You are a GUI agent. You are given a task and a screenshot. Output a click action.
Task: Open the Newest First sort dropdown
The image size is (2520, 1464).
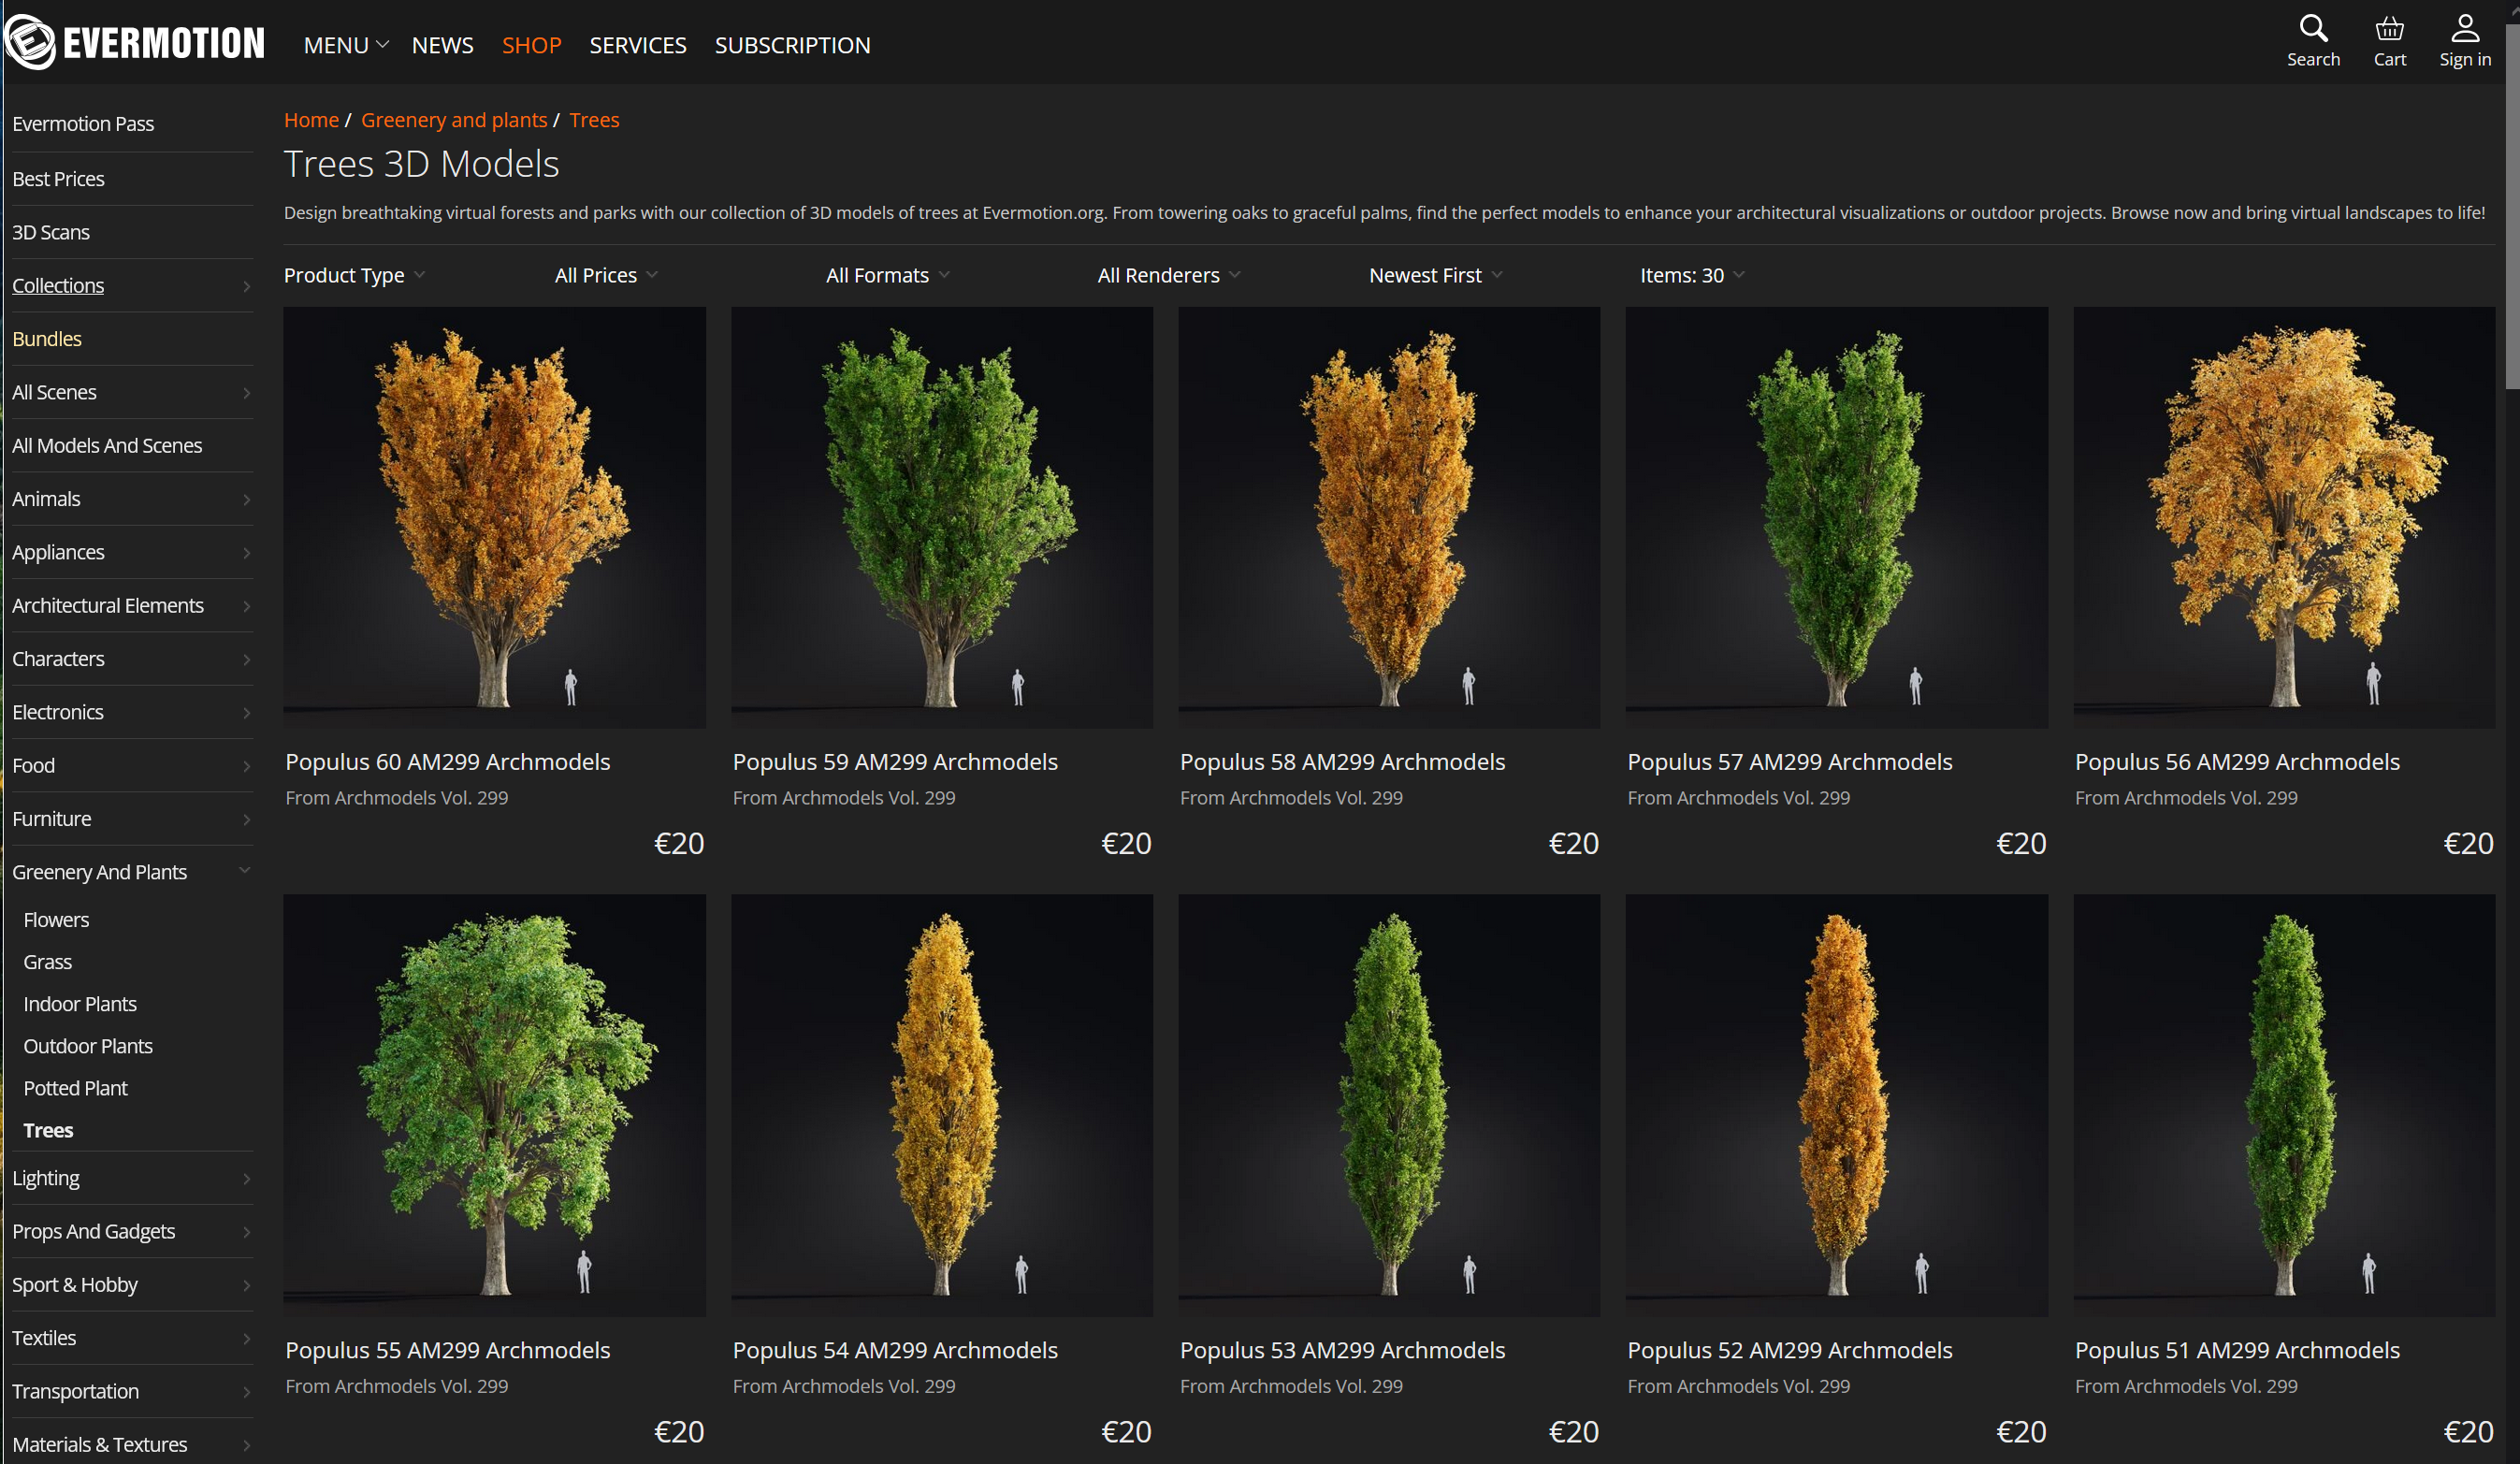(x=1435, y=275)
